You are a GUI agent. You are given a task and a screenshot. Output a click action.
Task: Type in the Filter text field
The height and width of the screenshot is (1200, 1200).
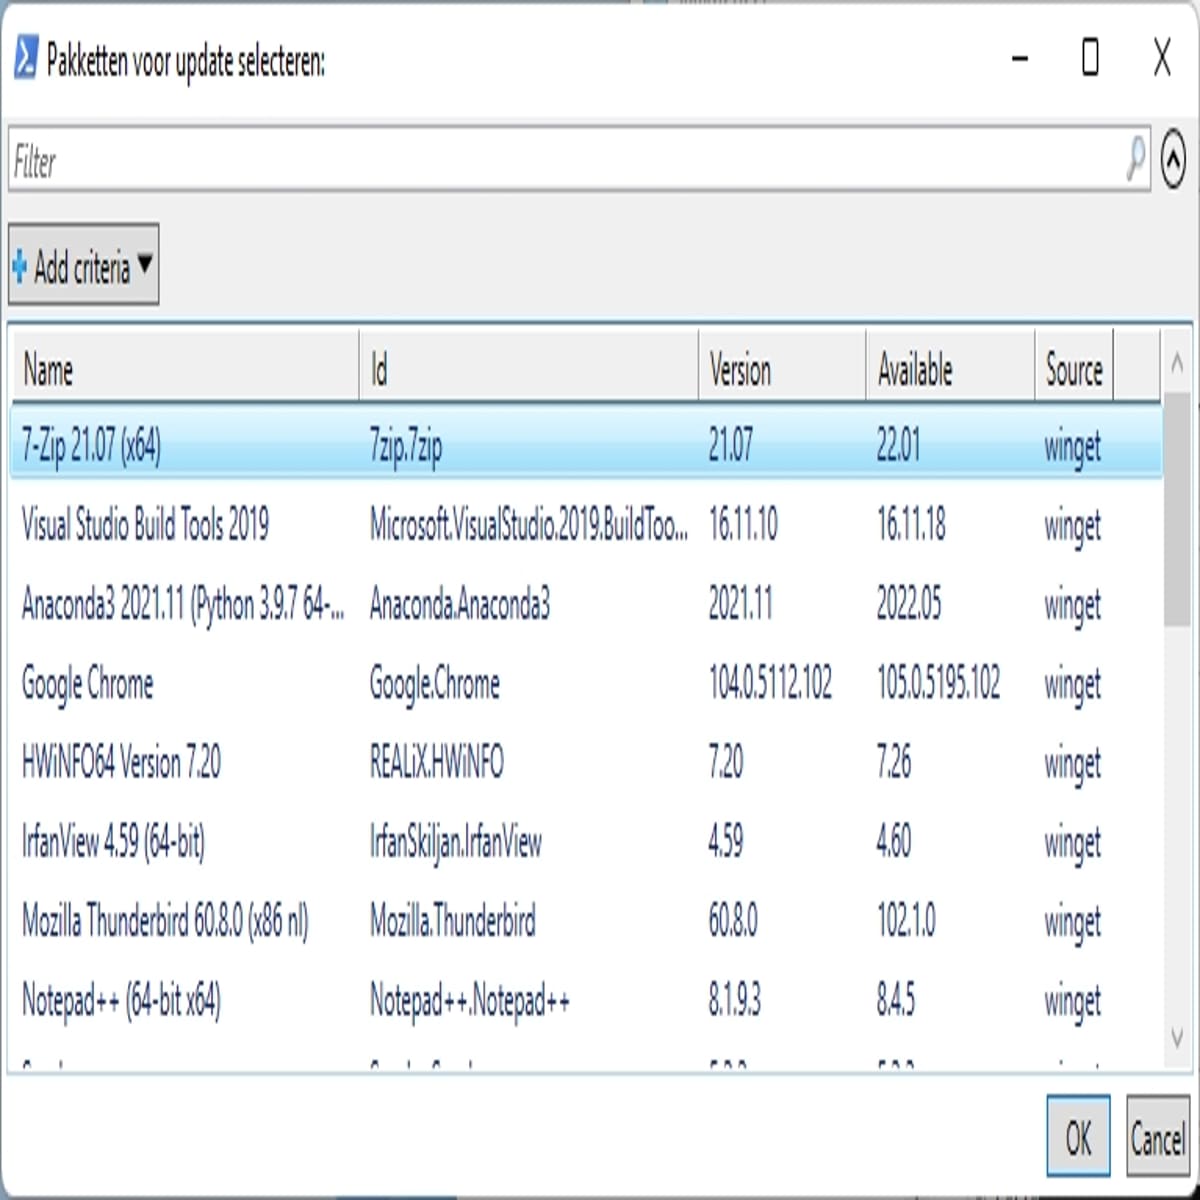click(x=560, y=160)
